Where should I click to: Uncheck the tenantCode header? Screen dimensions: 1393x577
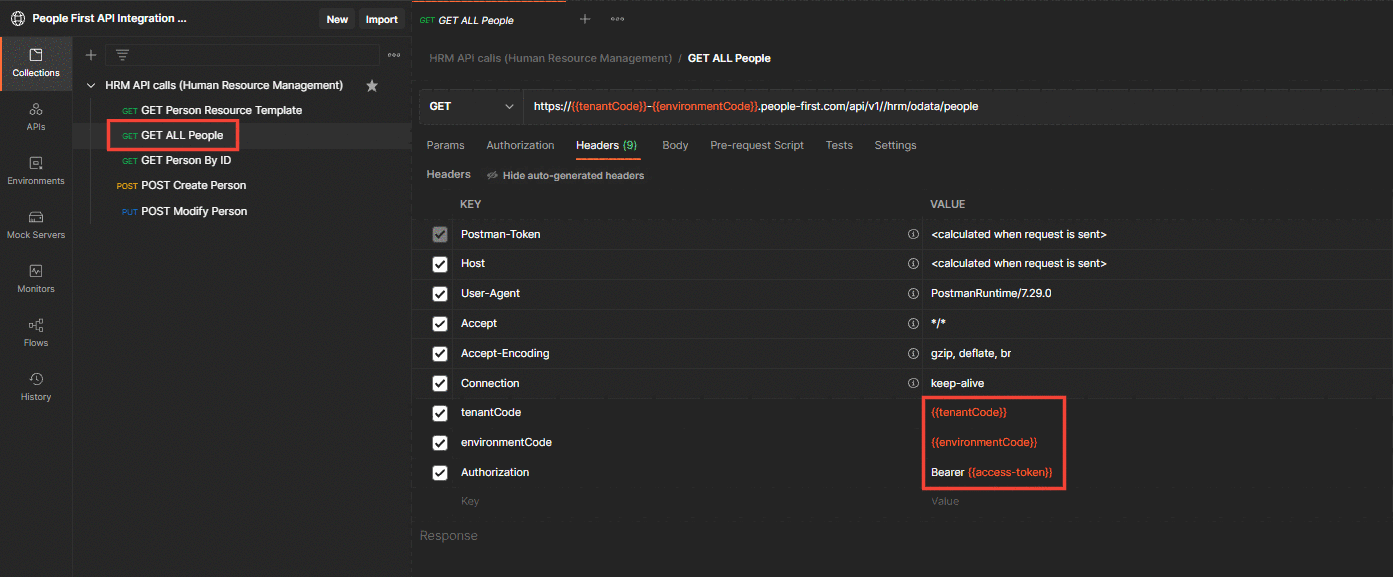click(x=439, y=412)
